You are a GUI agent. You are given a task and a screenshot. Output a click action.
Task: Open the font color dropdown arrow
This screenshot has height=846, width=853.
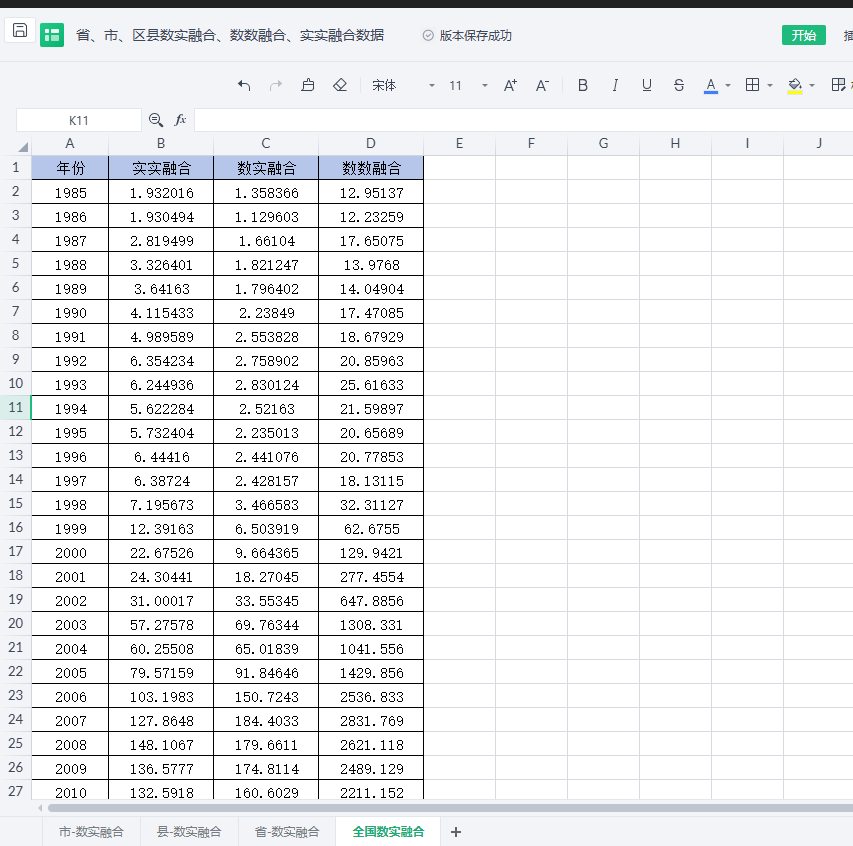coord(728,85)
